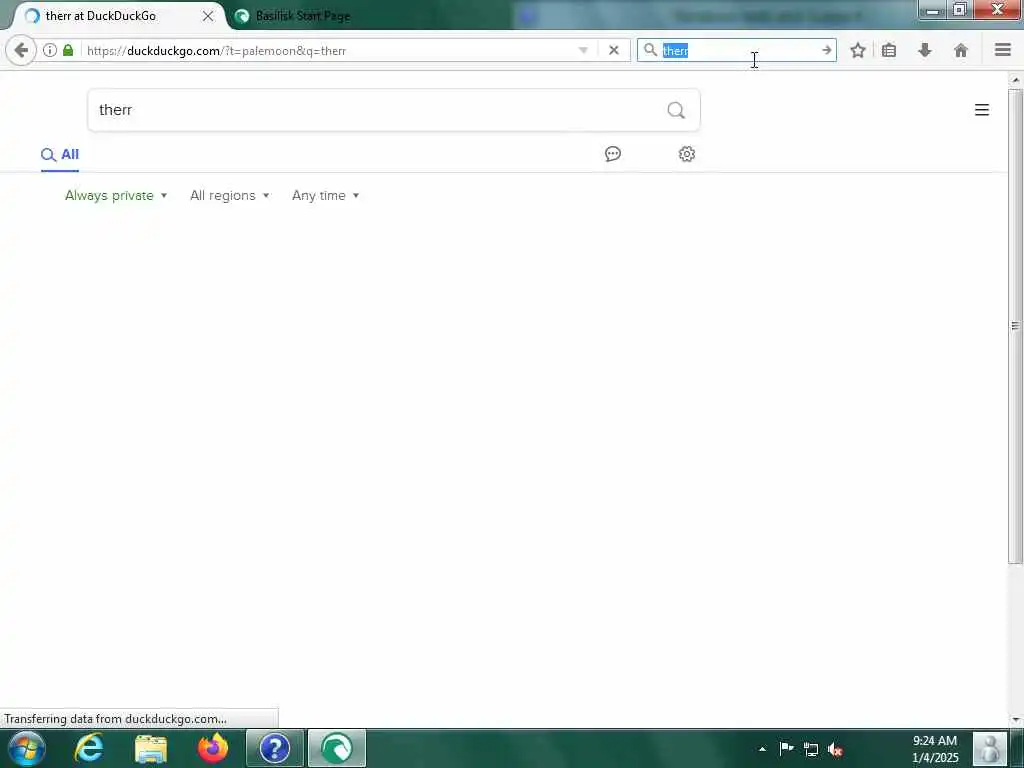Click the DuckDuckGo search magnifier button
Viewport: 1024px width, 768px height.
(676, 110)
